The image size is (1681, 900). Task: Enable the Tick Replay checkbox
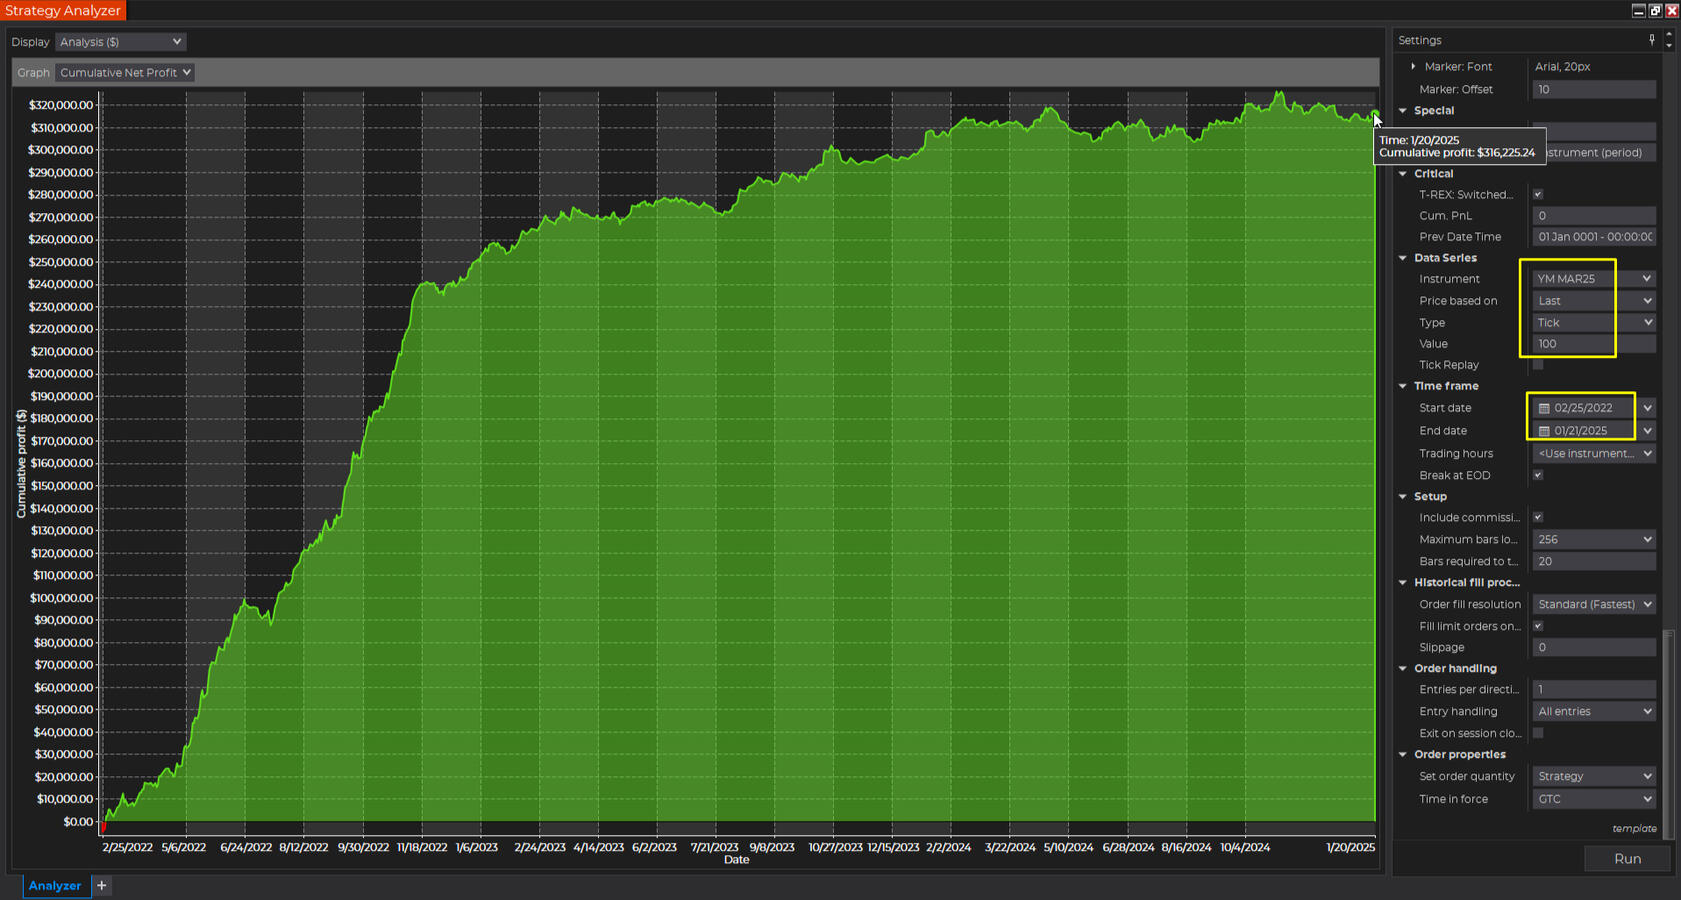(1538, 365)
